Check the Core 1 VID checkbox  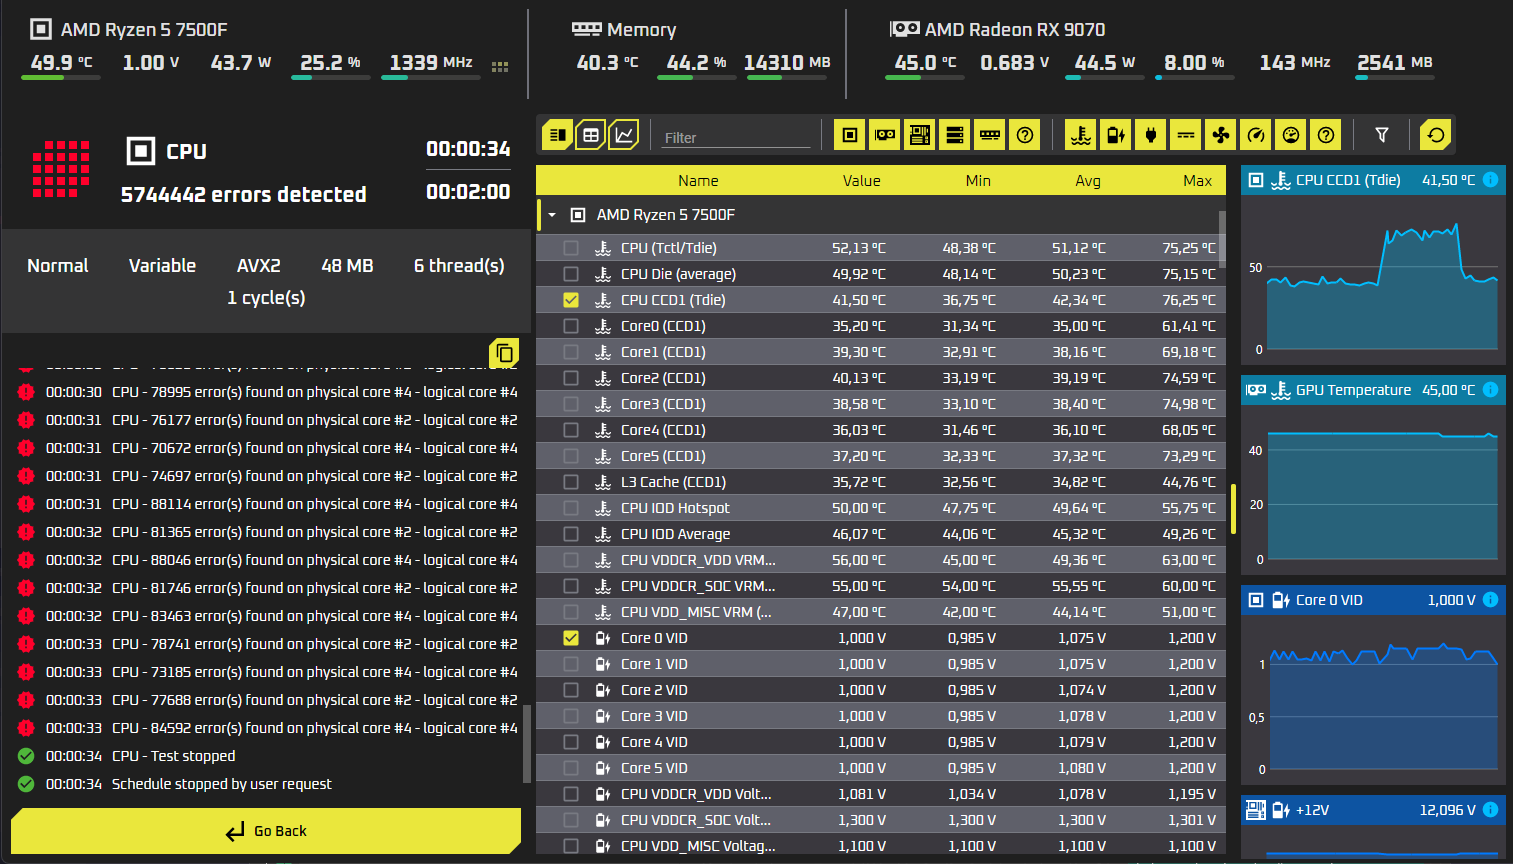point(571,664)
